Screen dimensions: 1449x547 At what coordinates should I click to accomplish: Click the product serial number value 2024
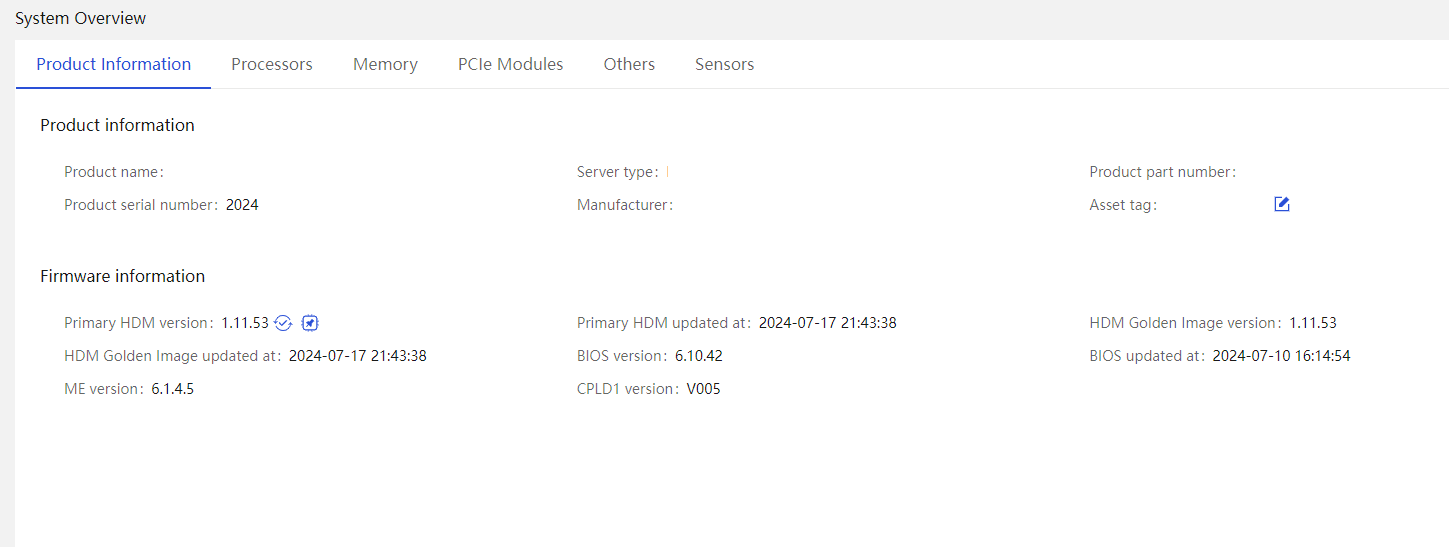click(242, 205)
